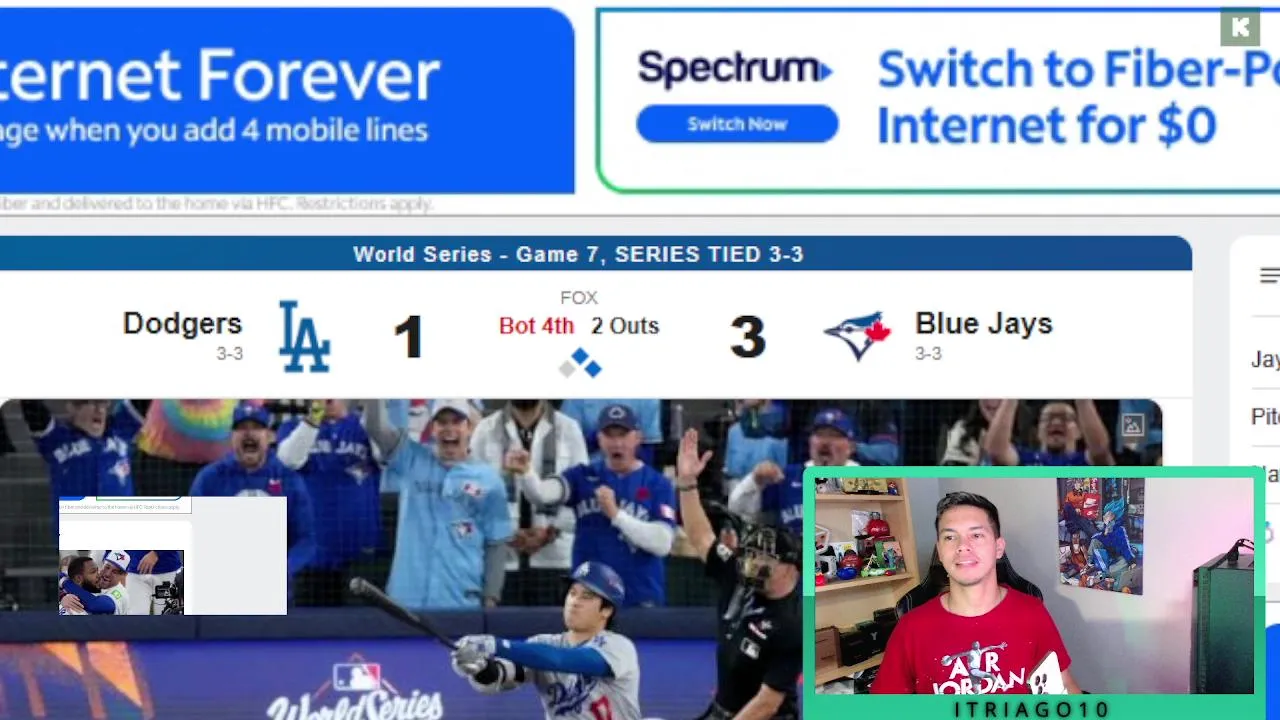Click the Switch Now button

tap(737, 125)
